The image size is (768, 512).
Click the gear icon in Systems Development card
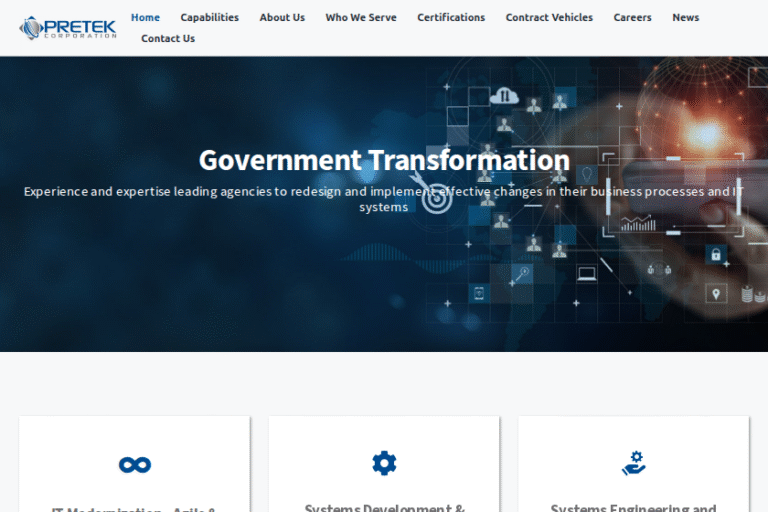(384, 463)
